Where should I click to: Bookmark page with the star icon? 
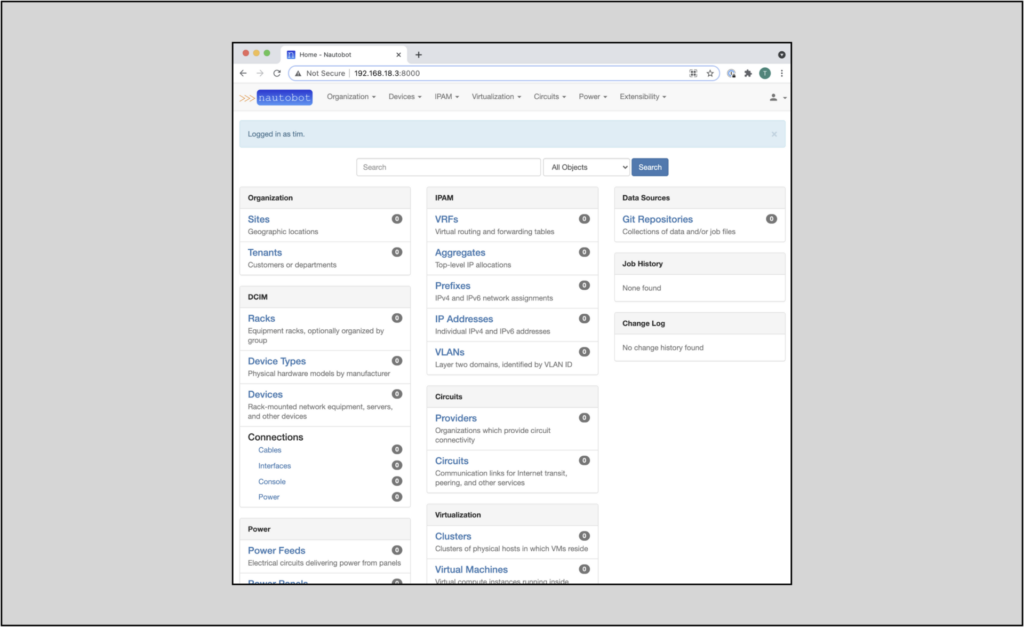(710, 73)
